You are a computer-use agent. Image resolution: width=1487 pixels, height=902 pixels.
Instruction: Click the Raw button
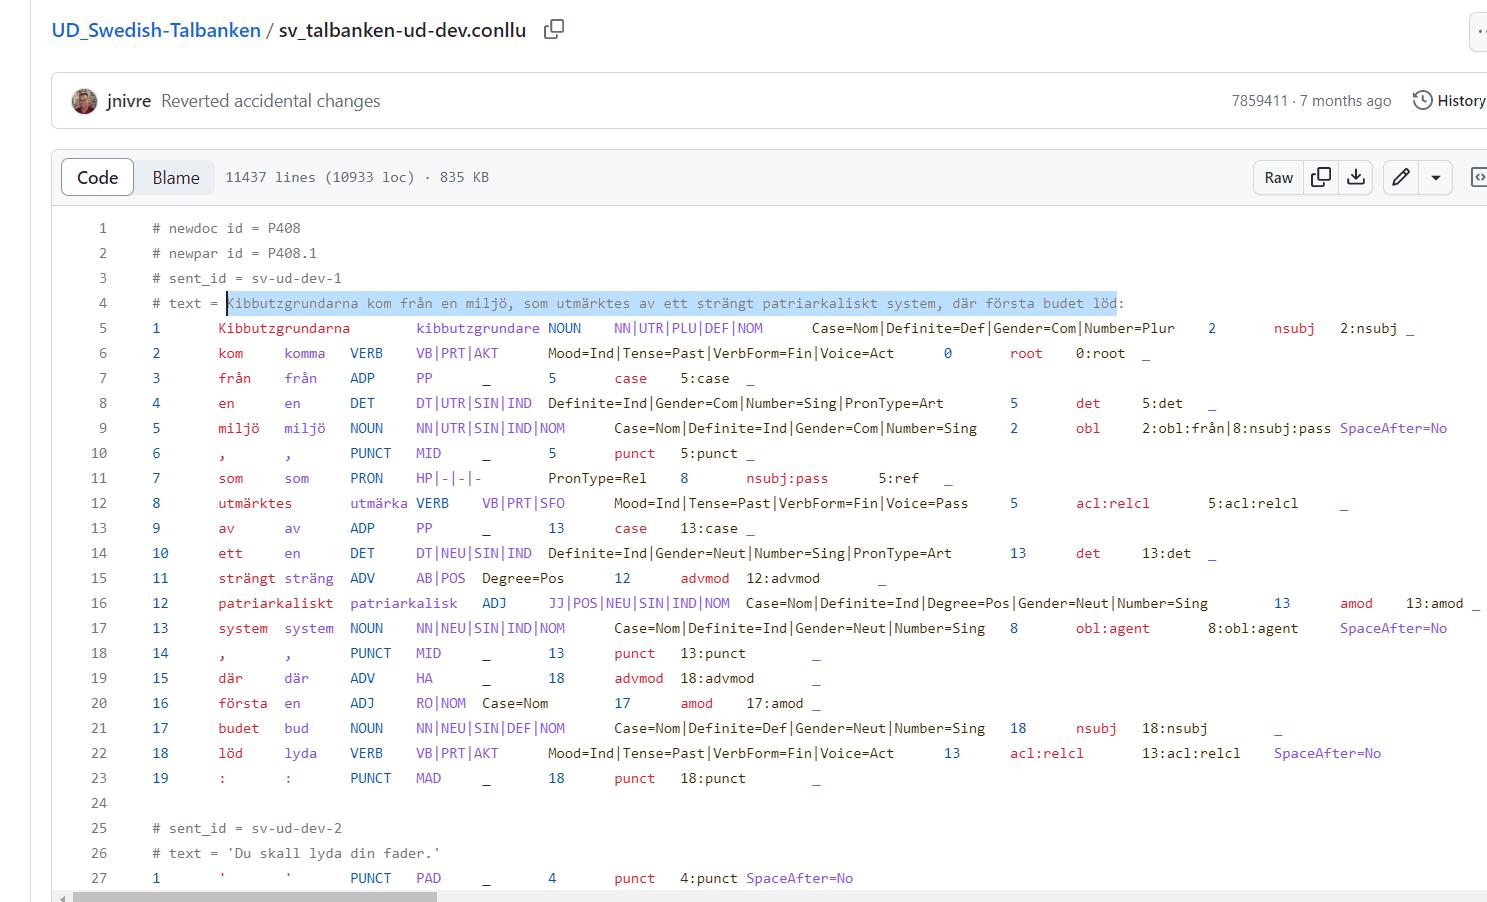pos(1278,177)
